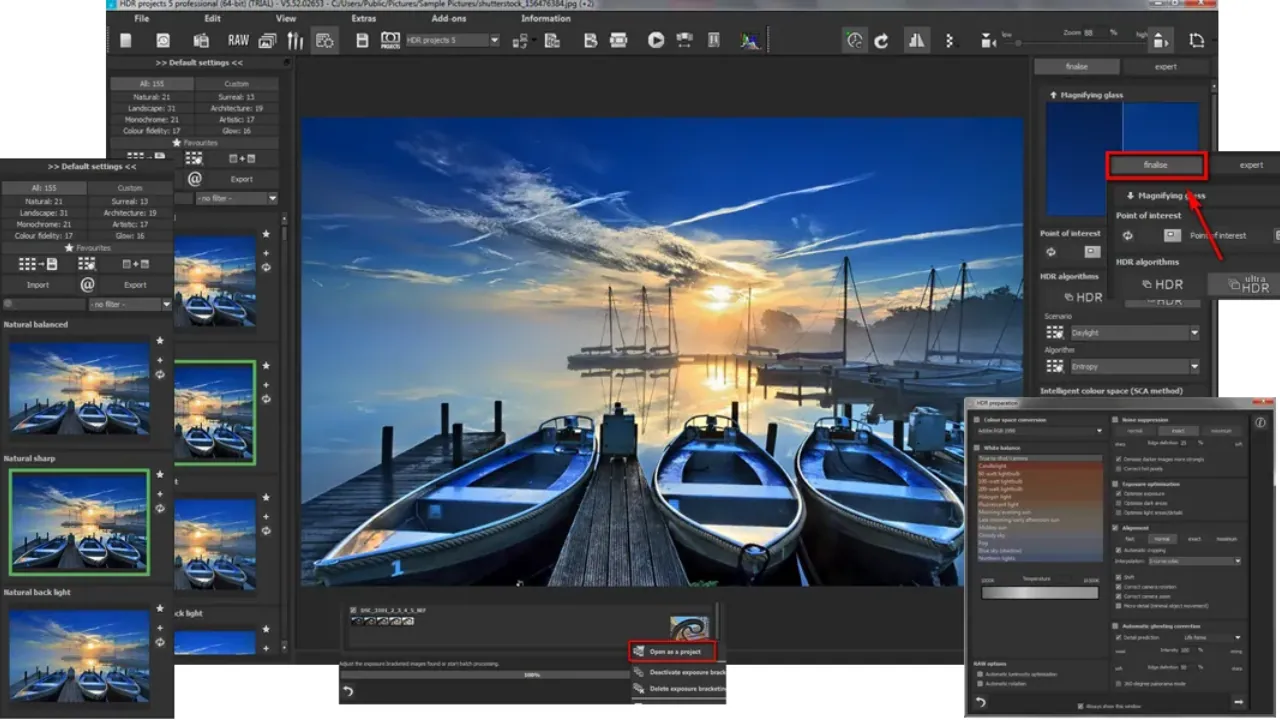Open the Information menu
The width and height of the screenshot is (1280, 720).
point(546,18)
